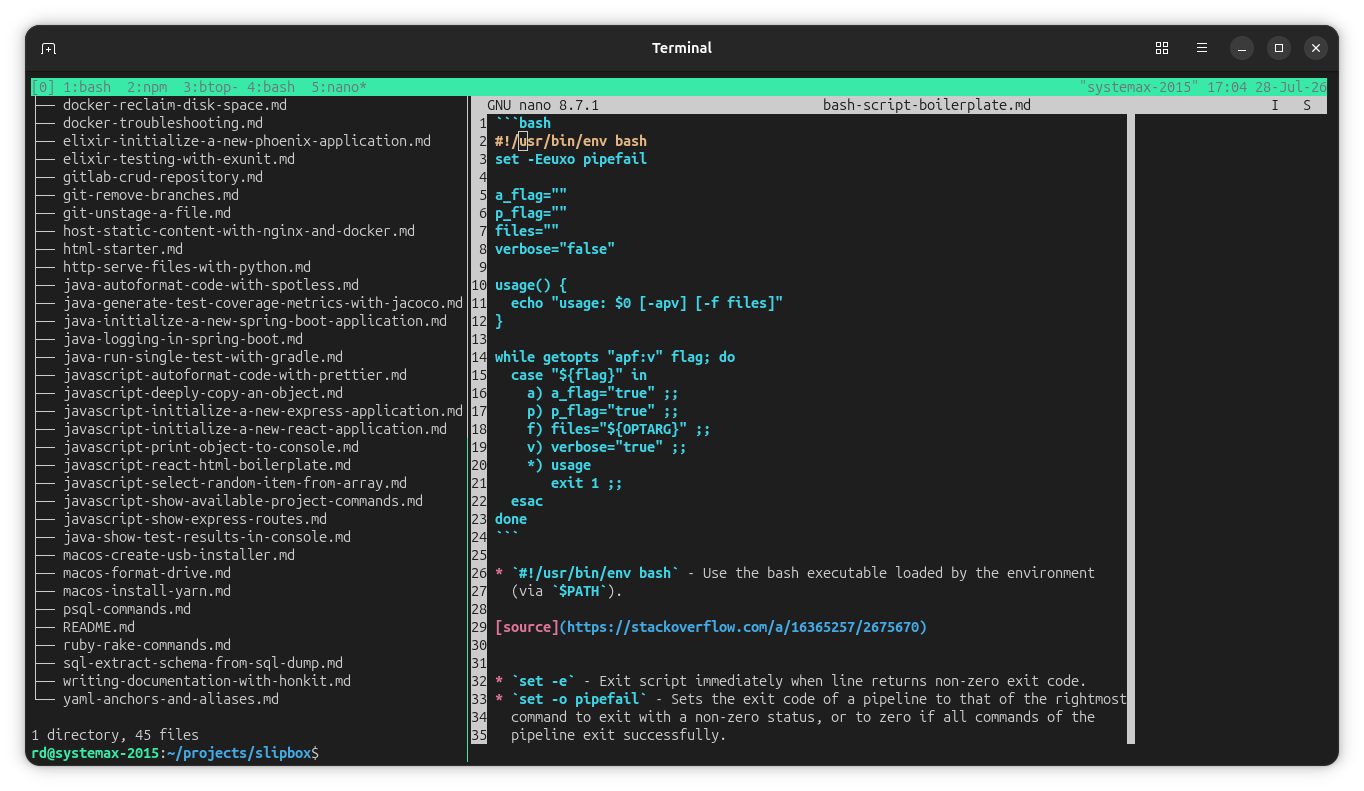1364x791 pixels.
Task: Click the GNU nano 8.7.1 title text
Action: pyautogui.click(x=543, y=105)
